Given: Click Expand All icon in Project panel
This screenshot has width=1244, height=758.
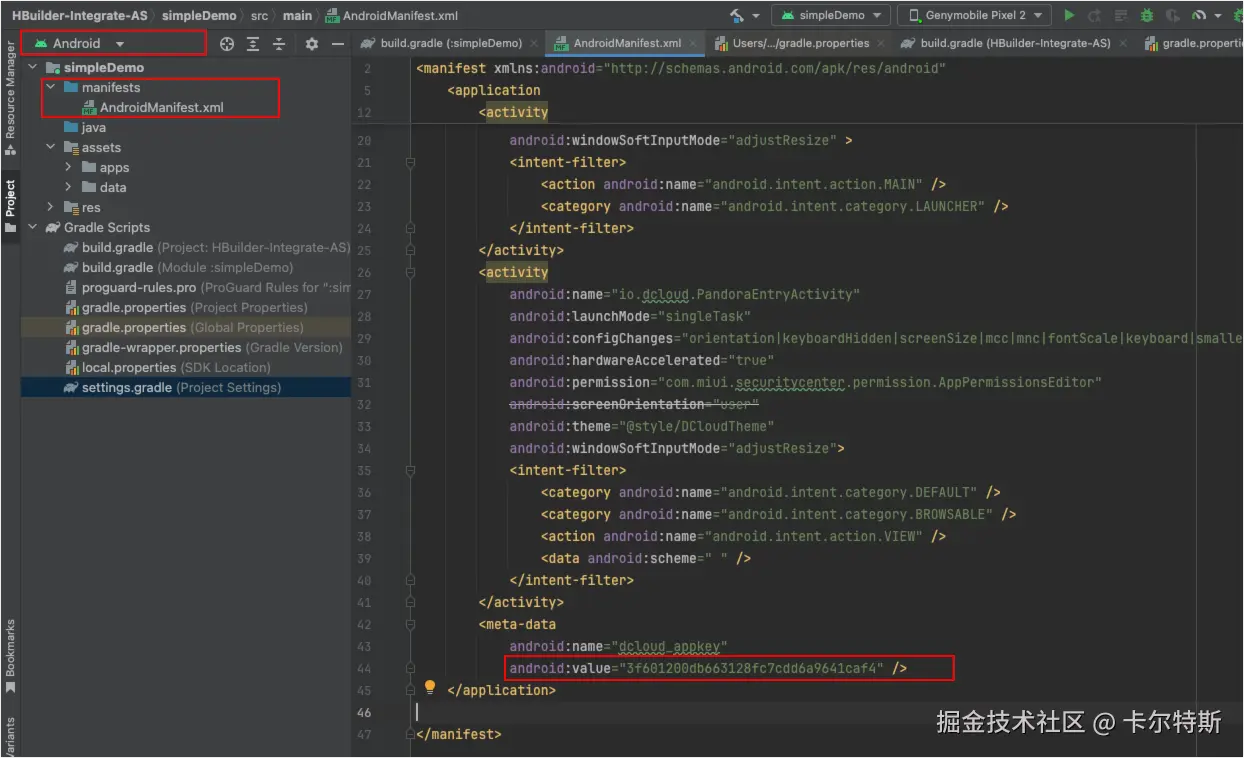Looking at the screenshot, I should [x=253, y=44].
